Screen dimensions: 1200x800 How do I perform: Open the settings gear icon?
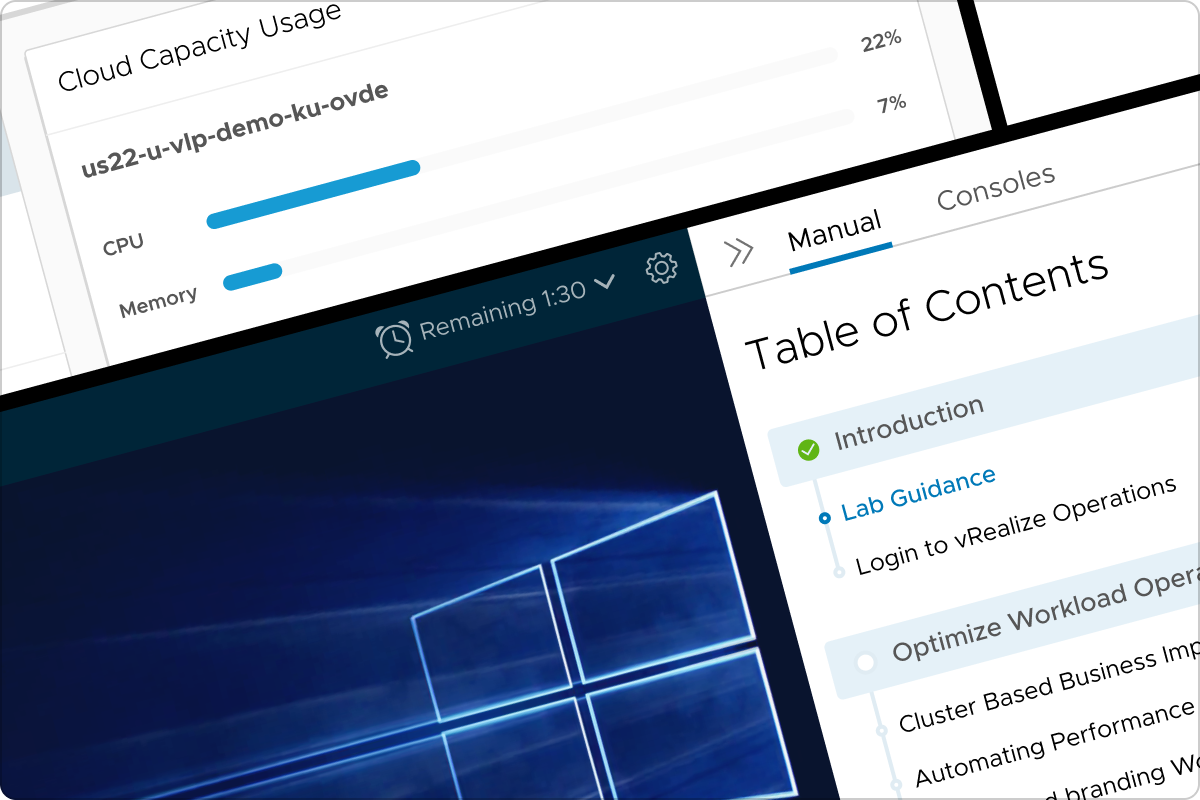point(661,268)
